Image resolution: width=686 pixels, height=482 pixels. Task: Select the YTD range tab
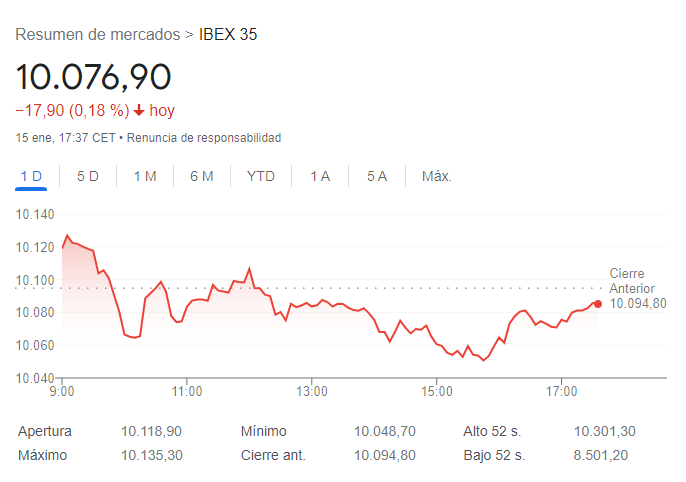point(261,176)
